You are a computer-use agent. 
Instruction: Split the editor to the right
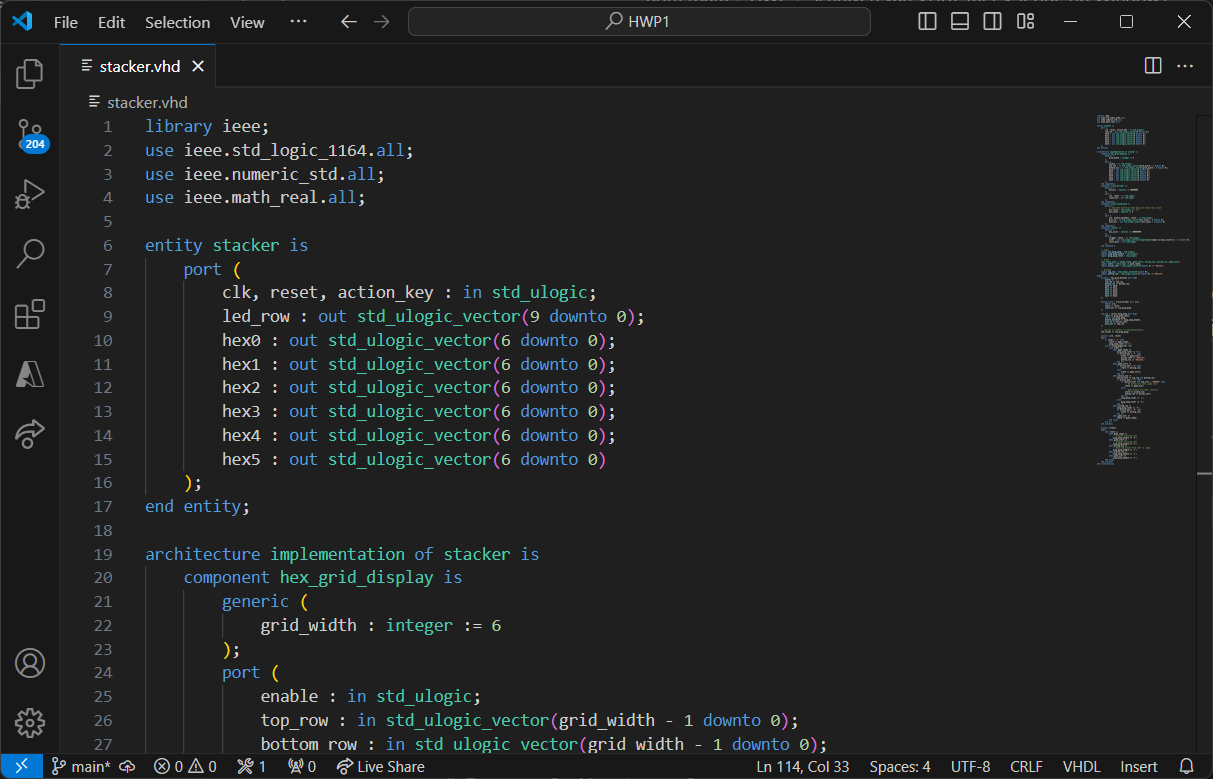click(x=1153, y=66)
